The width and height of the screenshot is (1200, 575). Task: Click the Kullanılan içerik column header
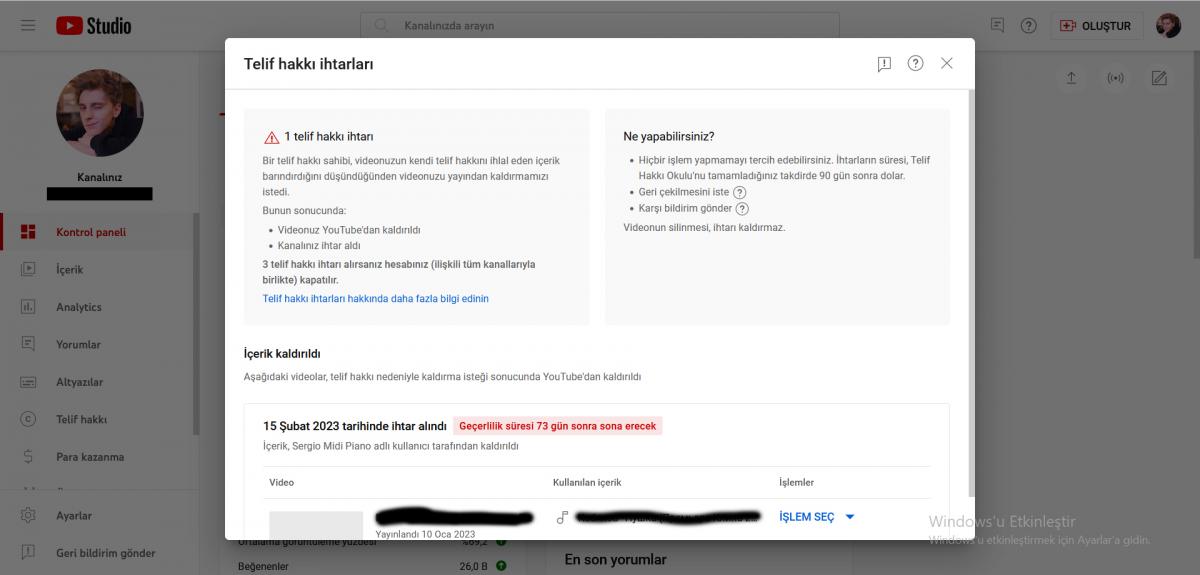587,483
